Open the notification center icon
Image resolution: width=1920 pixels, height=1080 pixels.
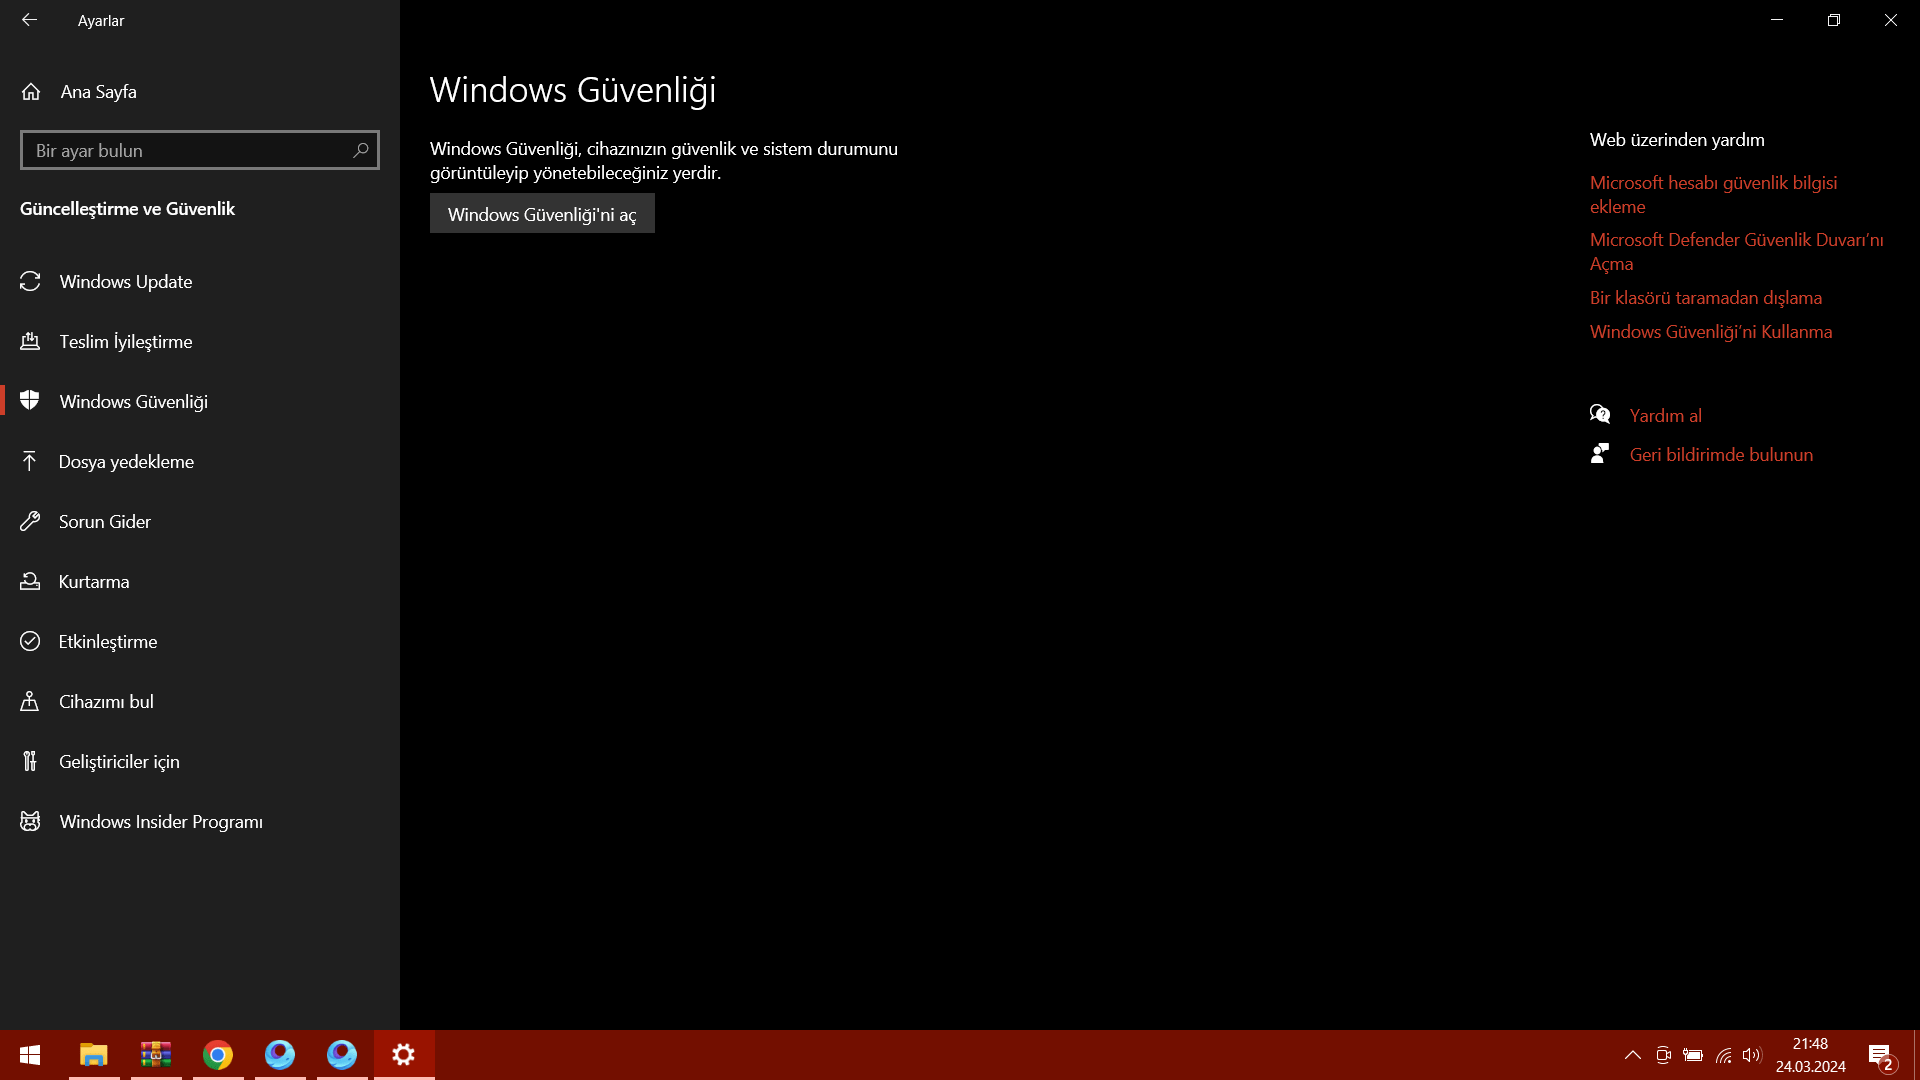1881,1055
